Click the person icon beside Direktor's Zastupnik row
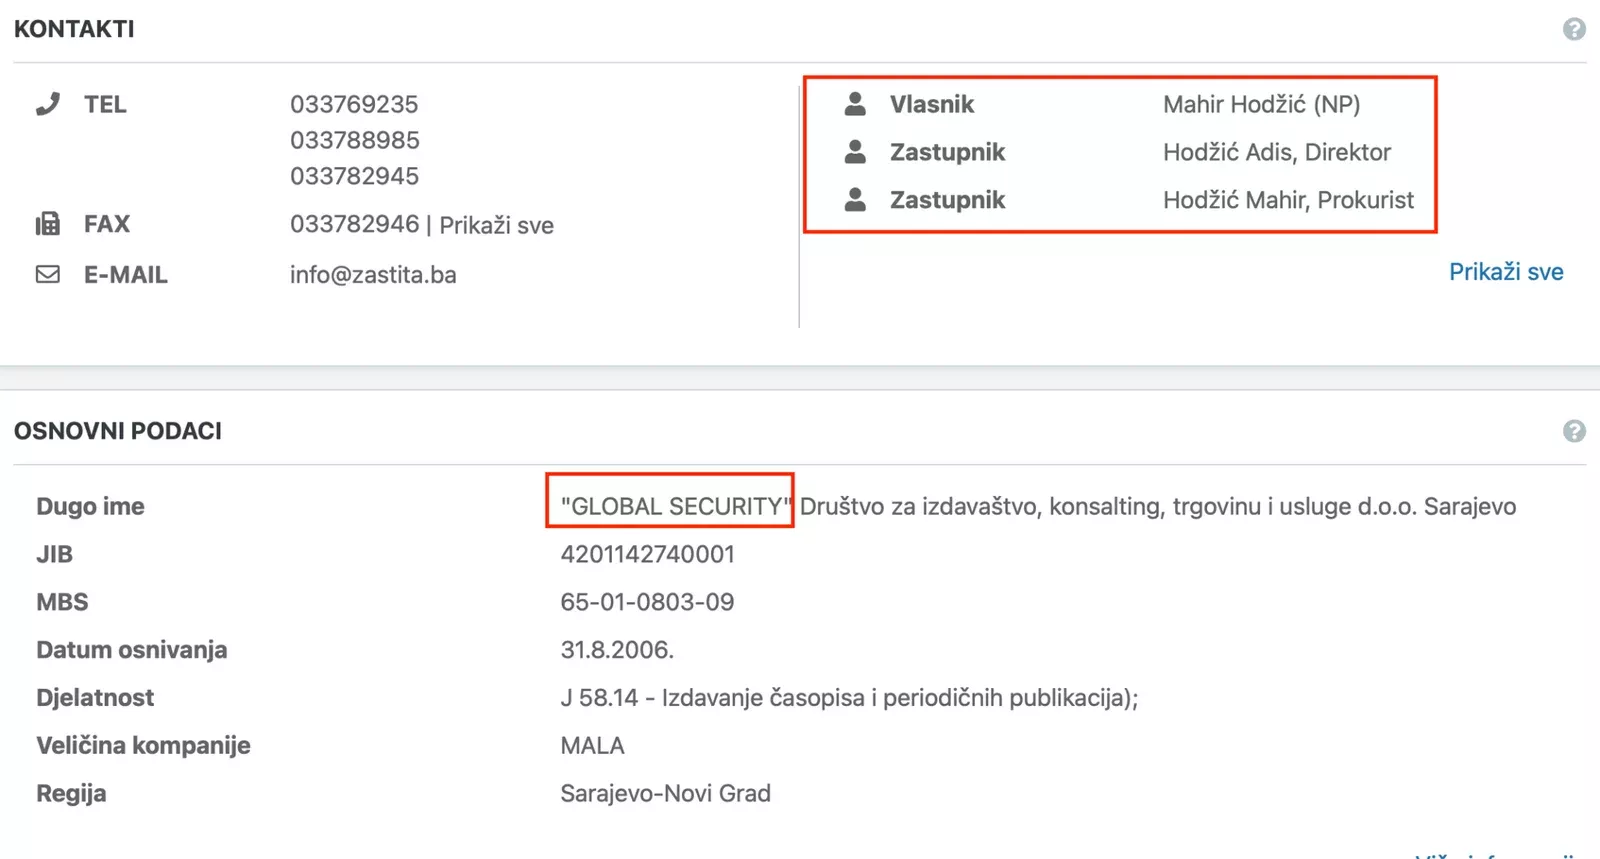 tap(855, 152)
